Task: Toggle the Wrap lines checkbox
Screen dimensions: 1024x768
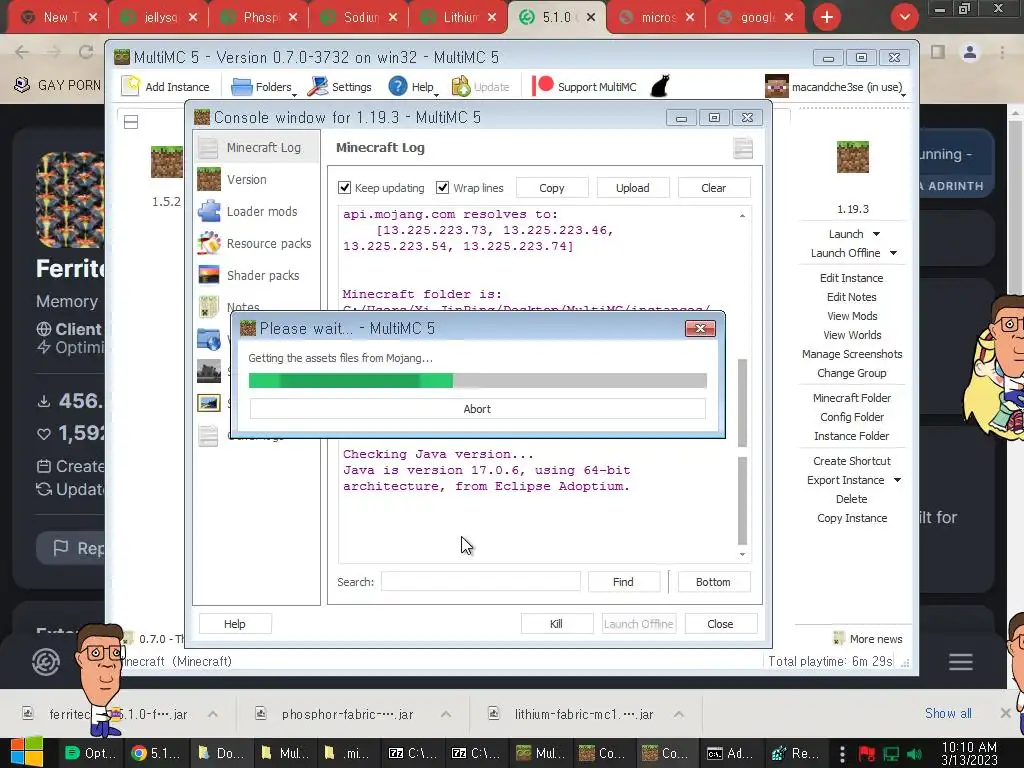Action: point(443,188)
